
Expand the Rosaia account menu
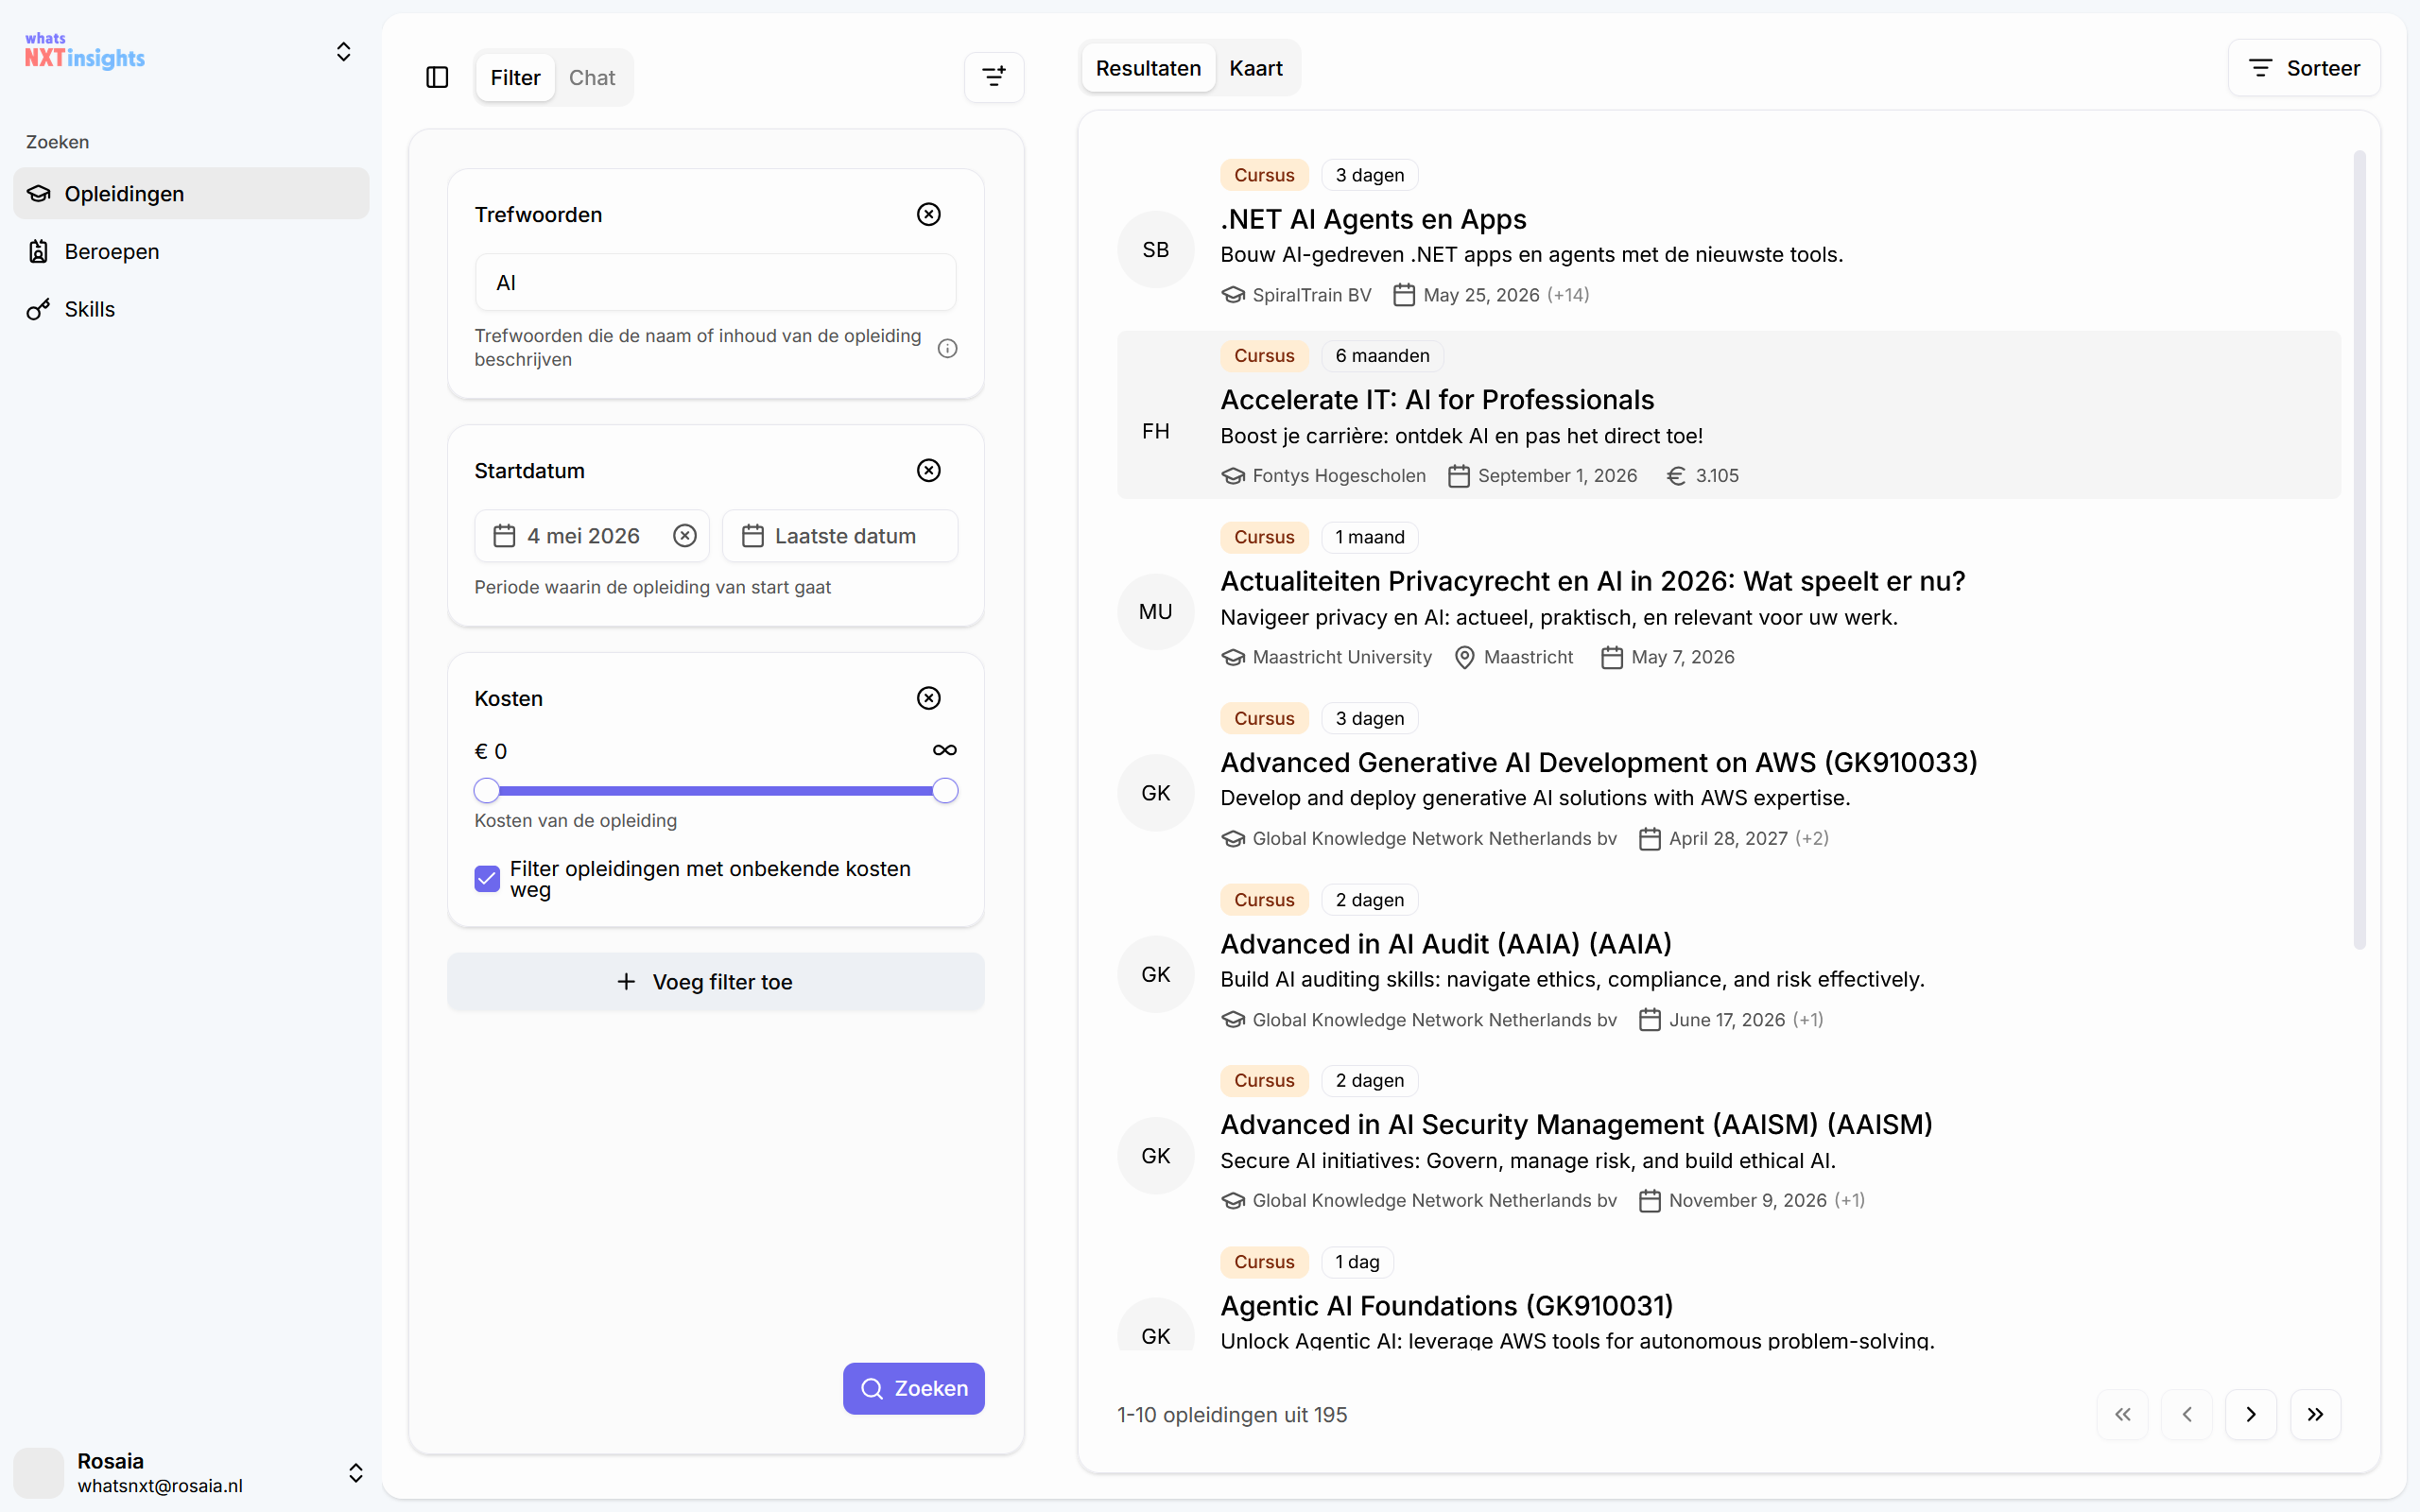coord(355,1473)
